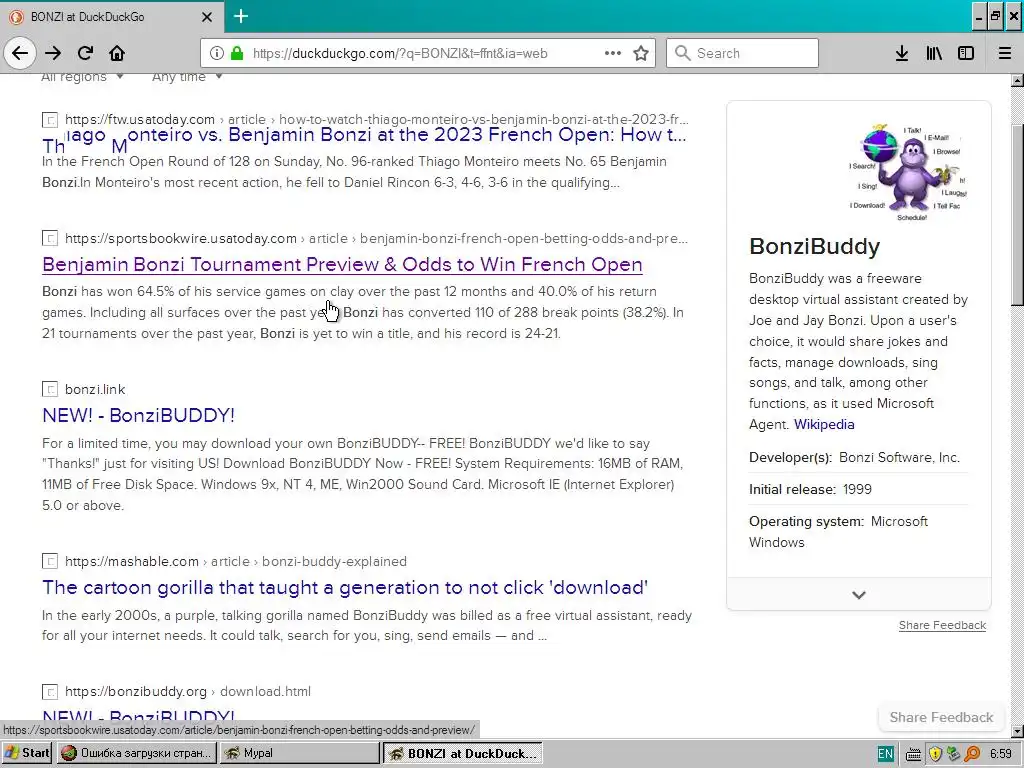Viewport: 1024px width, 768px height.
Task: Open the Downloads arrow in toolbar
Action: 902,53
